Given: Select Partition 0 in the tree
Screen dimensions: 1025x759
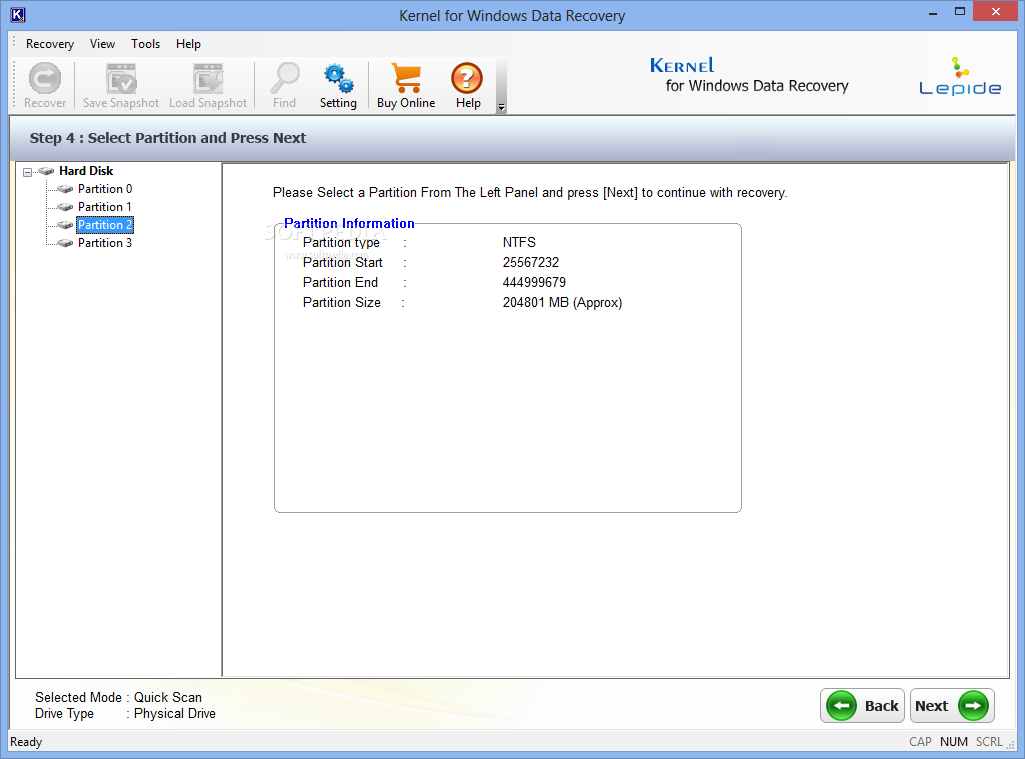Looking at the screenshot, I should pyautogui.click(x=105, y=189).
